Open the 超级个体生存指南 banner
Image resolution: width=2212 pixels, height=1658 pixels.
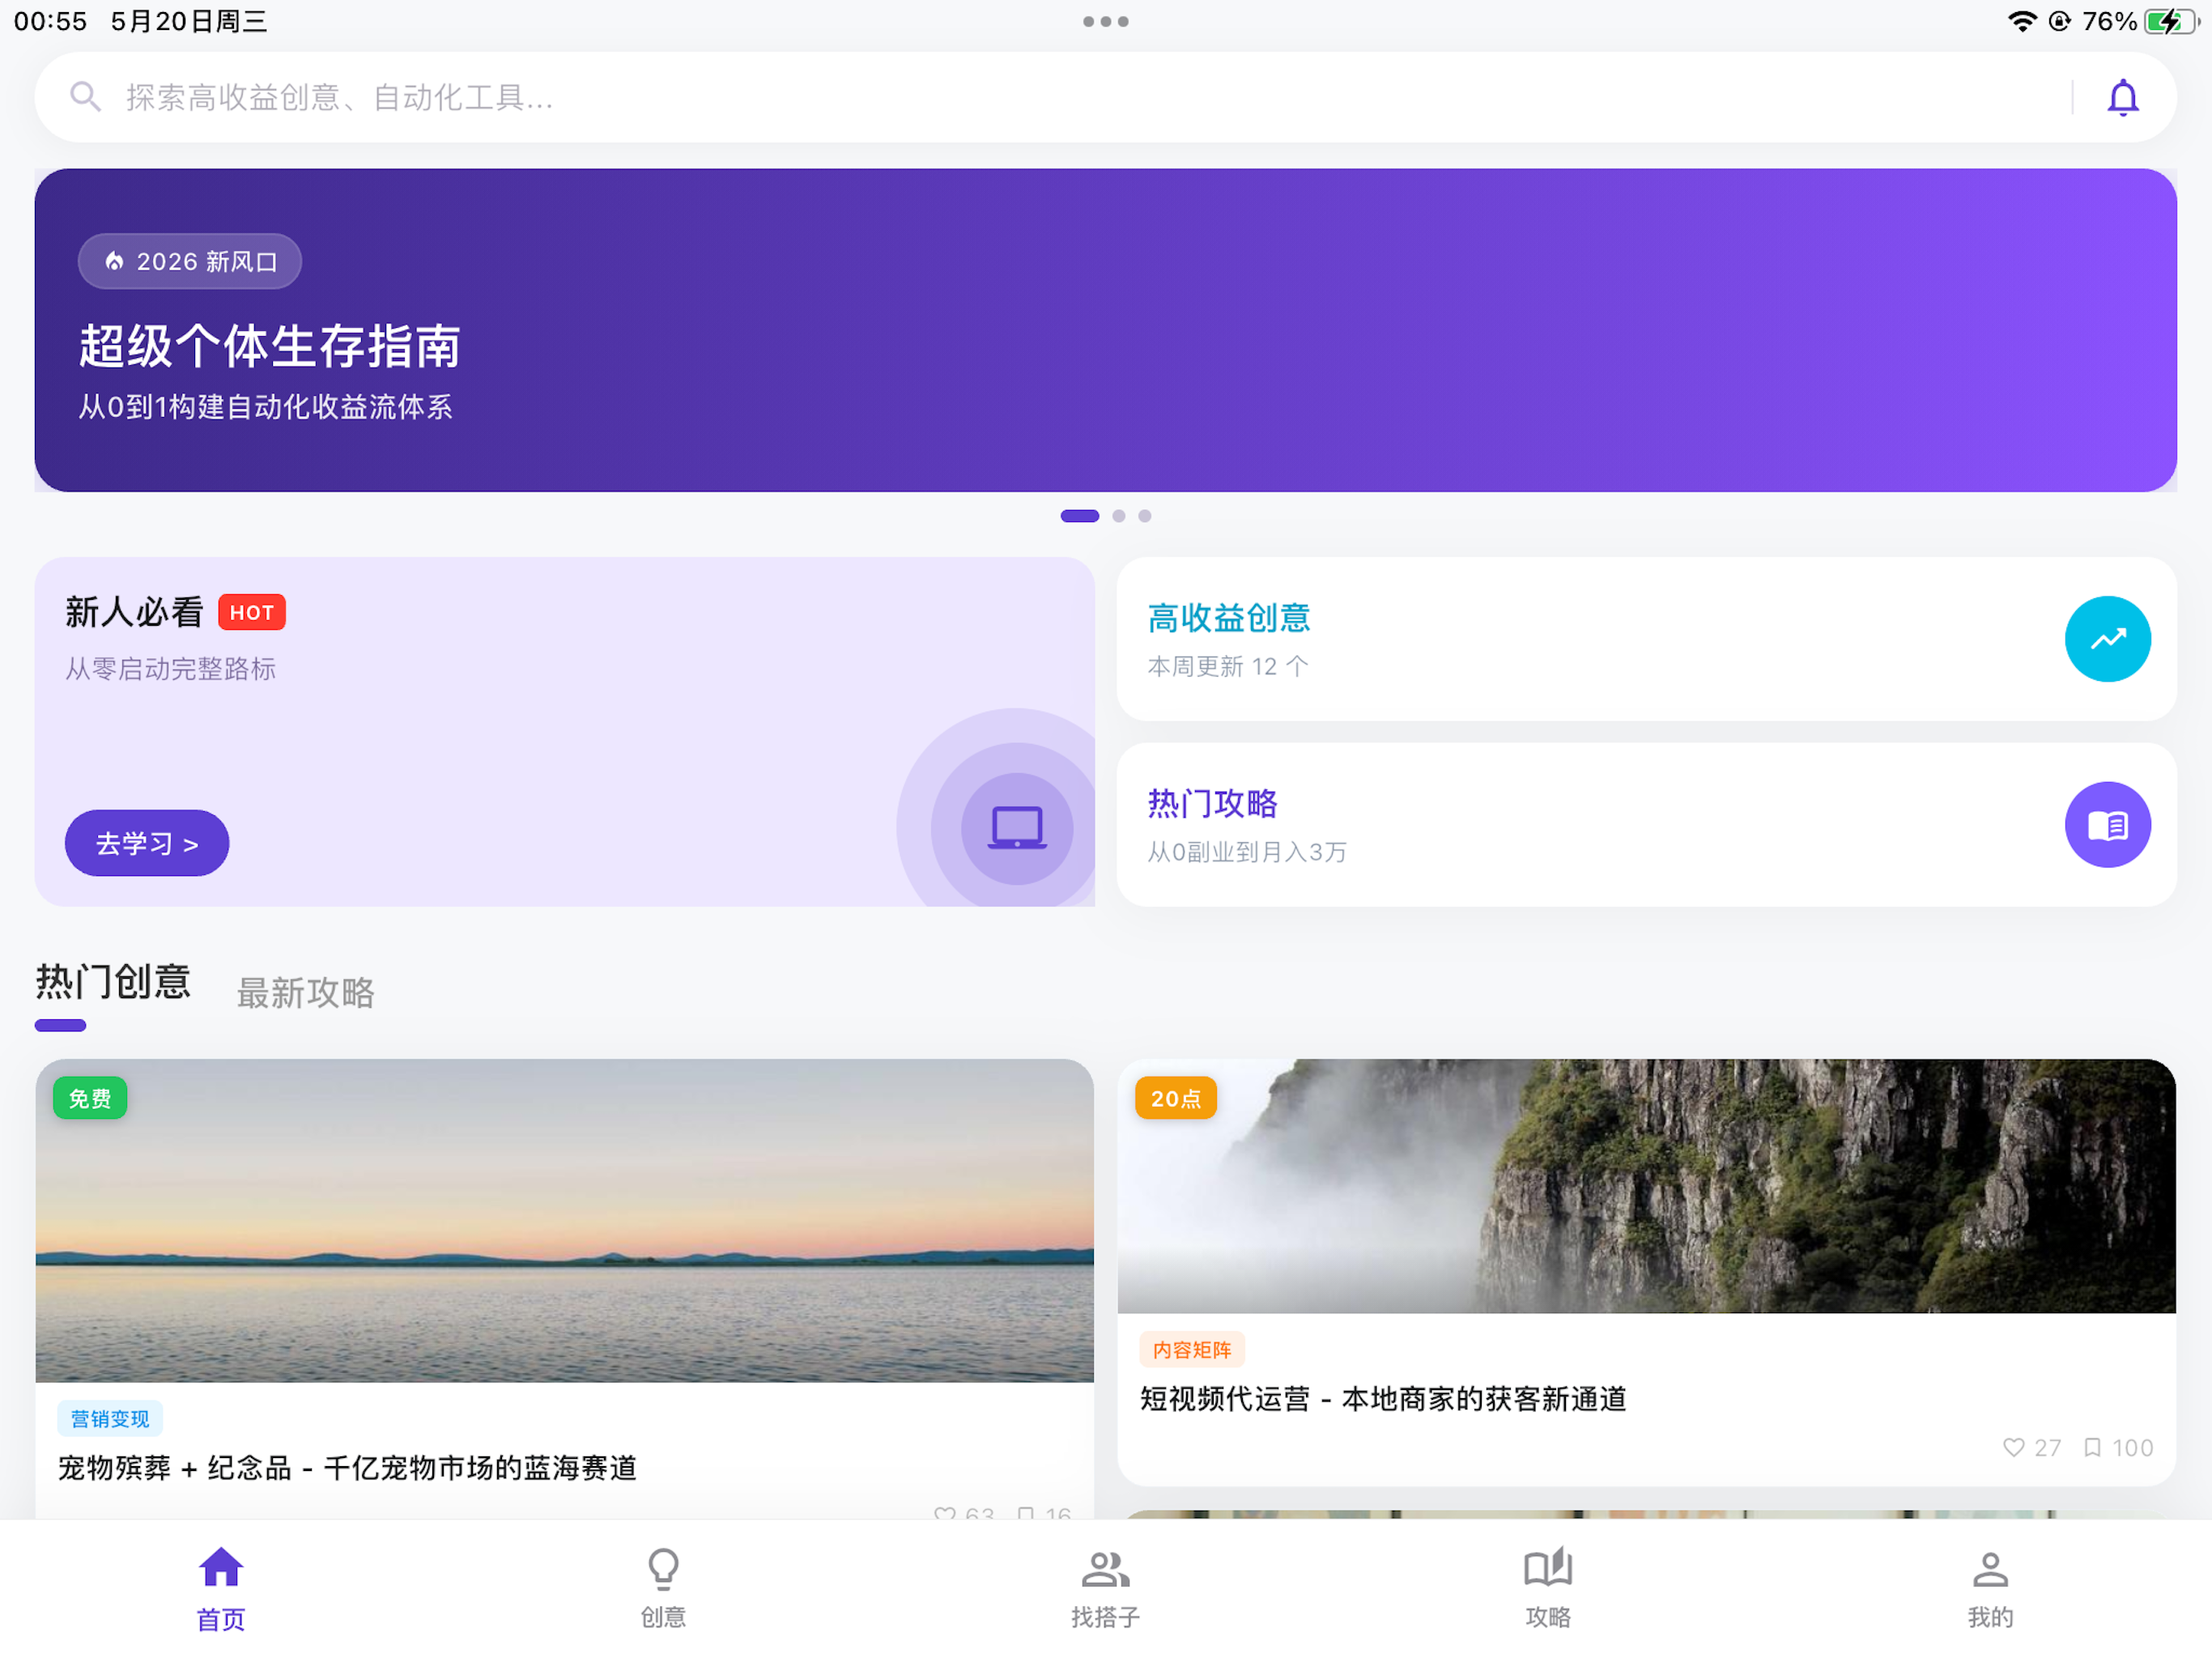[1105, 330]
